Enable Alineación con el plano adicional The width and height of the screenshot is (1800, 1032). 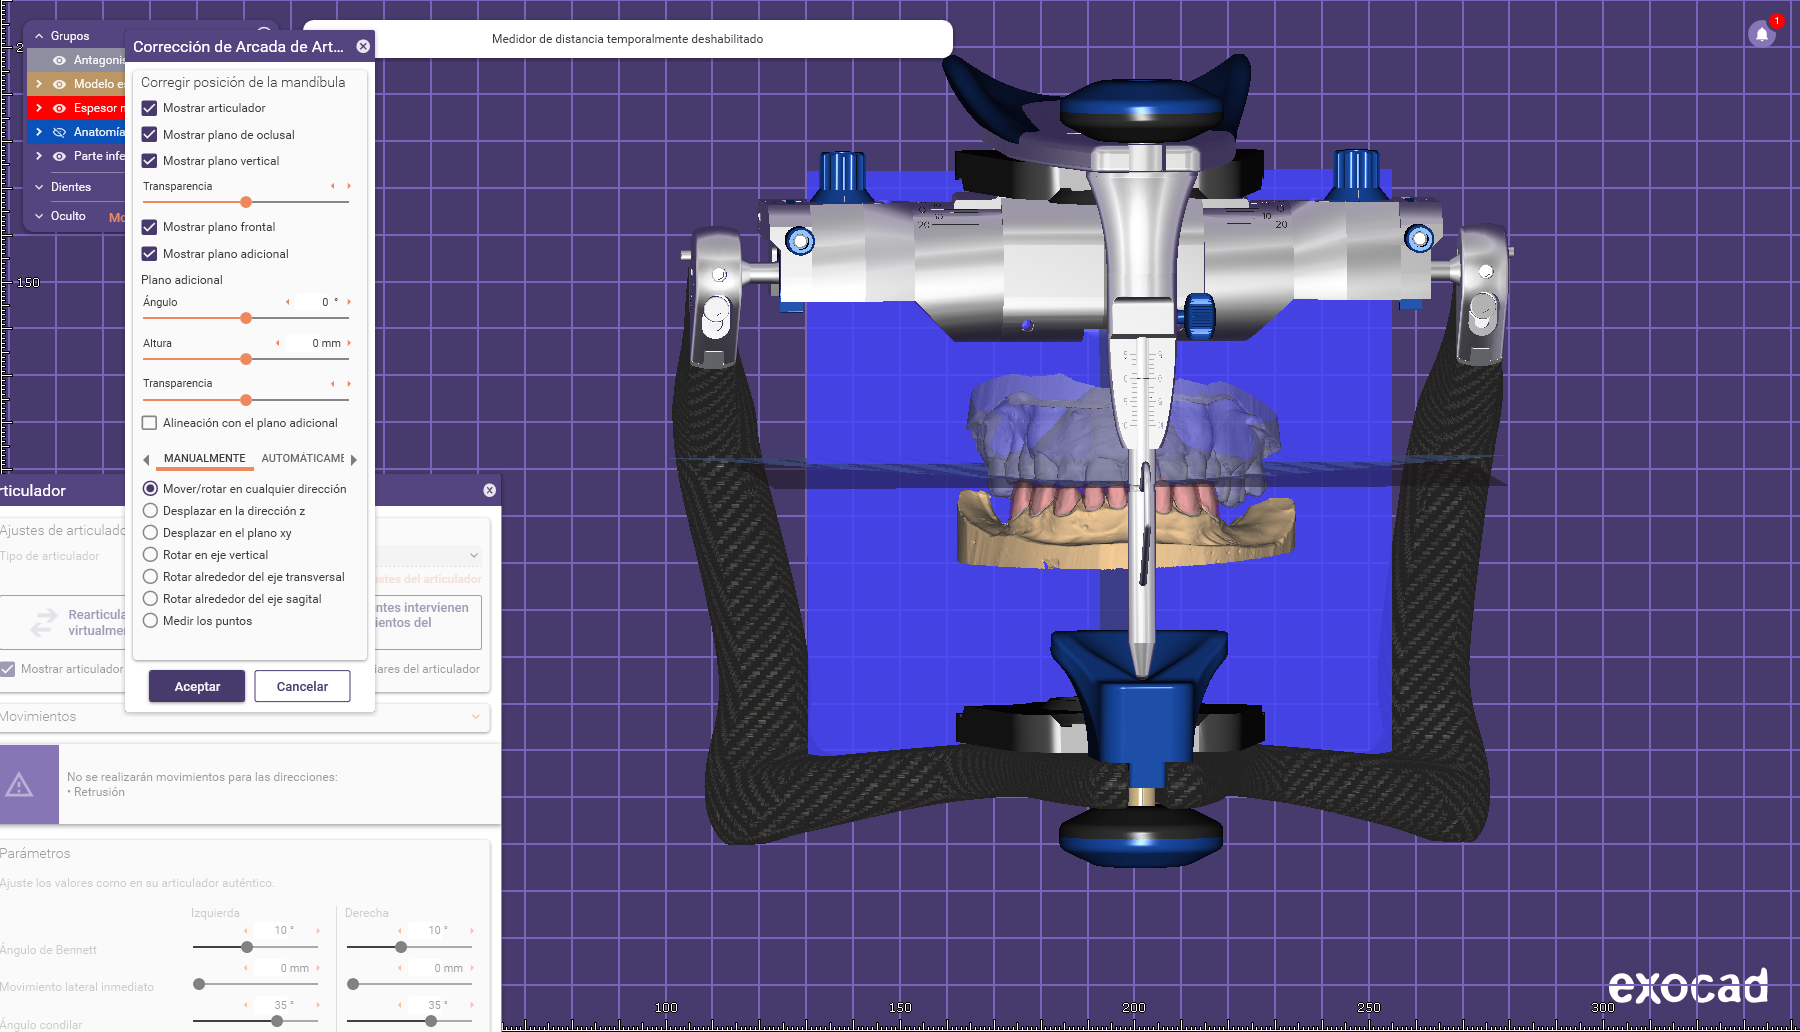click(150, 423)
